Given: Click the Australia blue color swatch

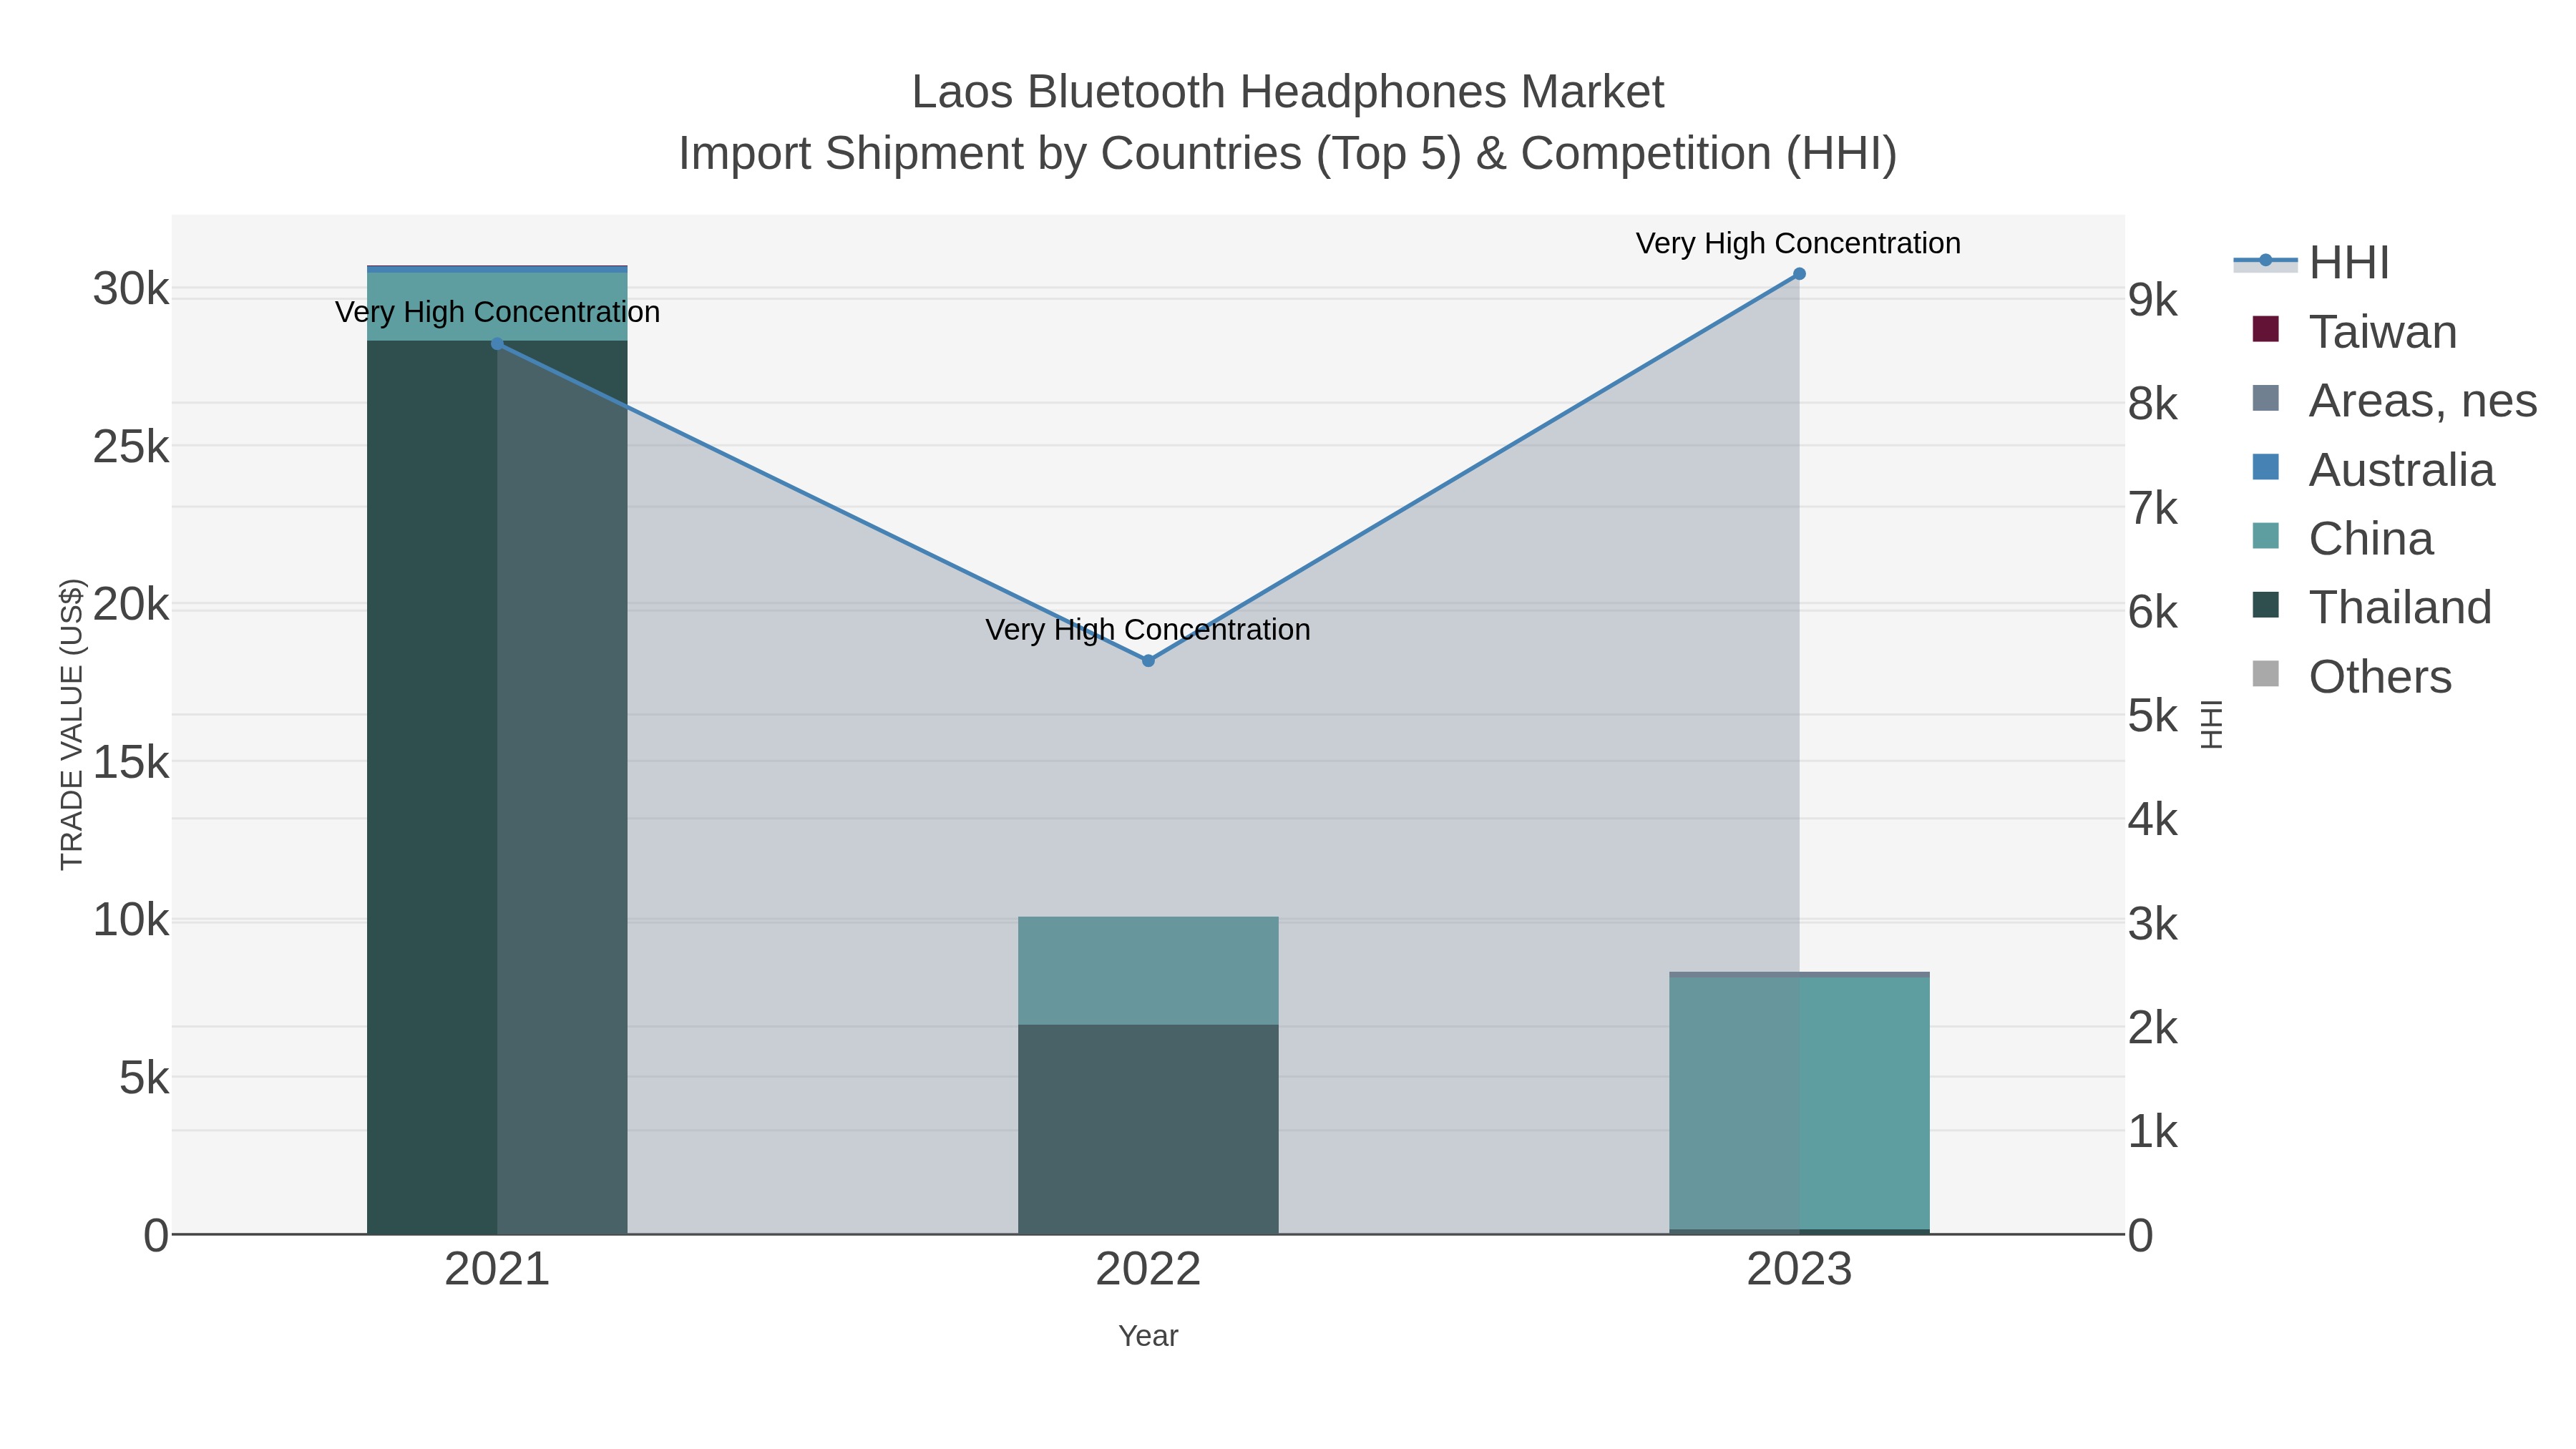Looking at the screenshot, I should point(2265,467).
